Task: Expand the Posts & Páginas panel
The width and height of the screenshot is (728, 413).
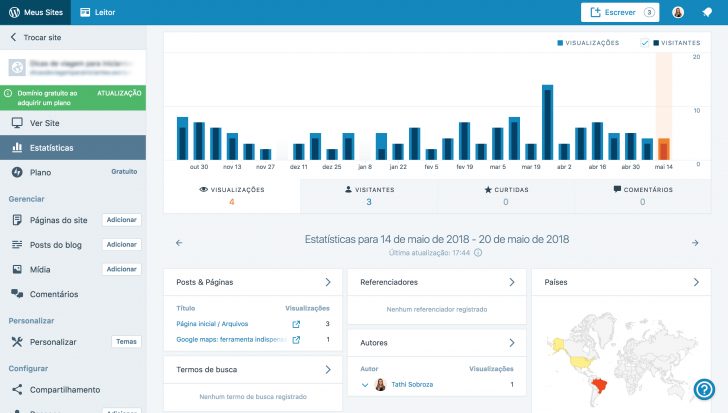Action: tap(327, 282)
